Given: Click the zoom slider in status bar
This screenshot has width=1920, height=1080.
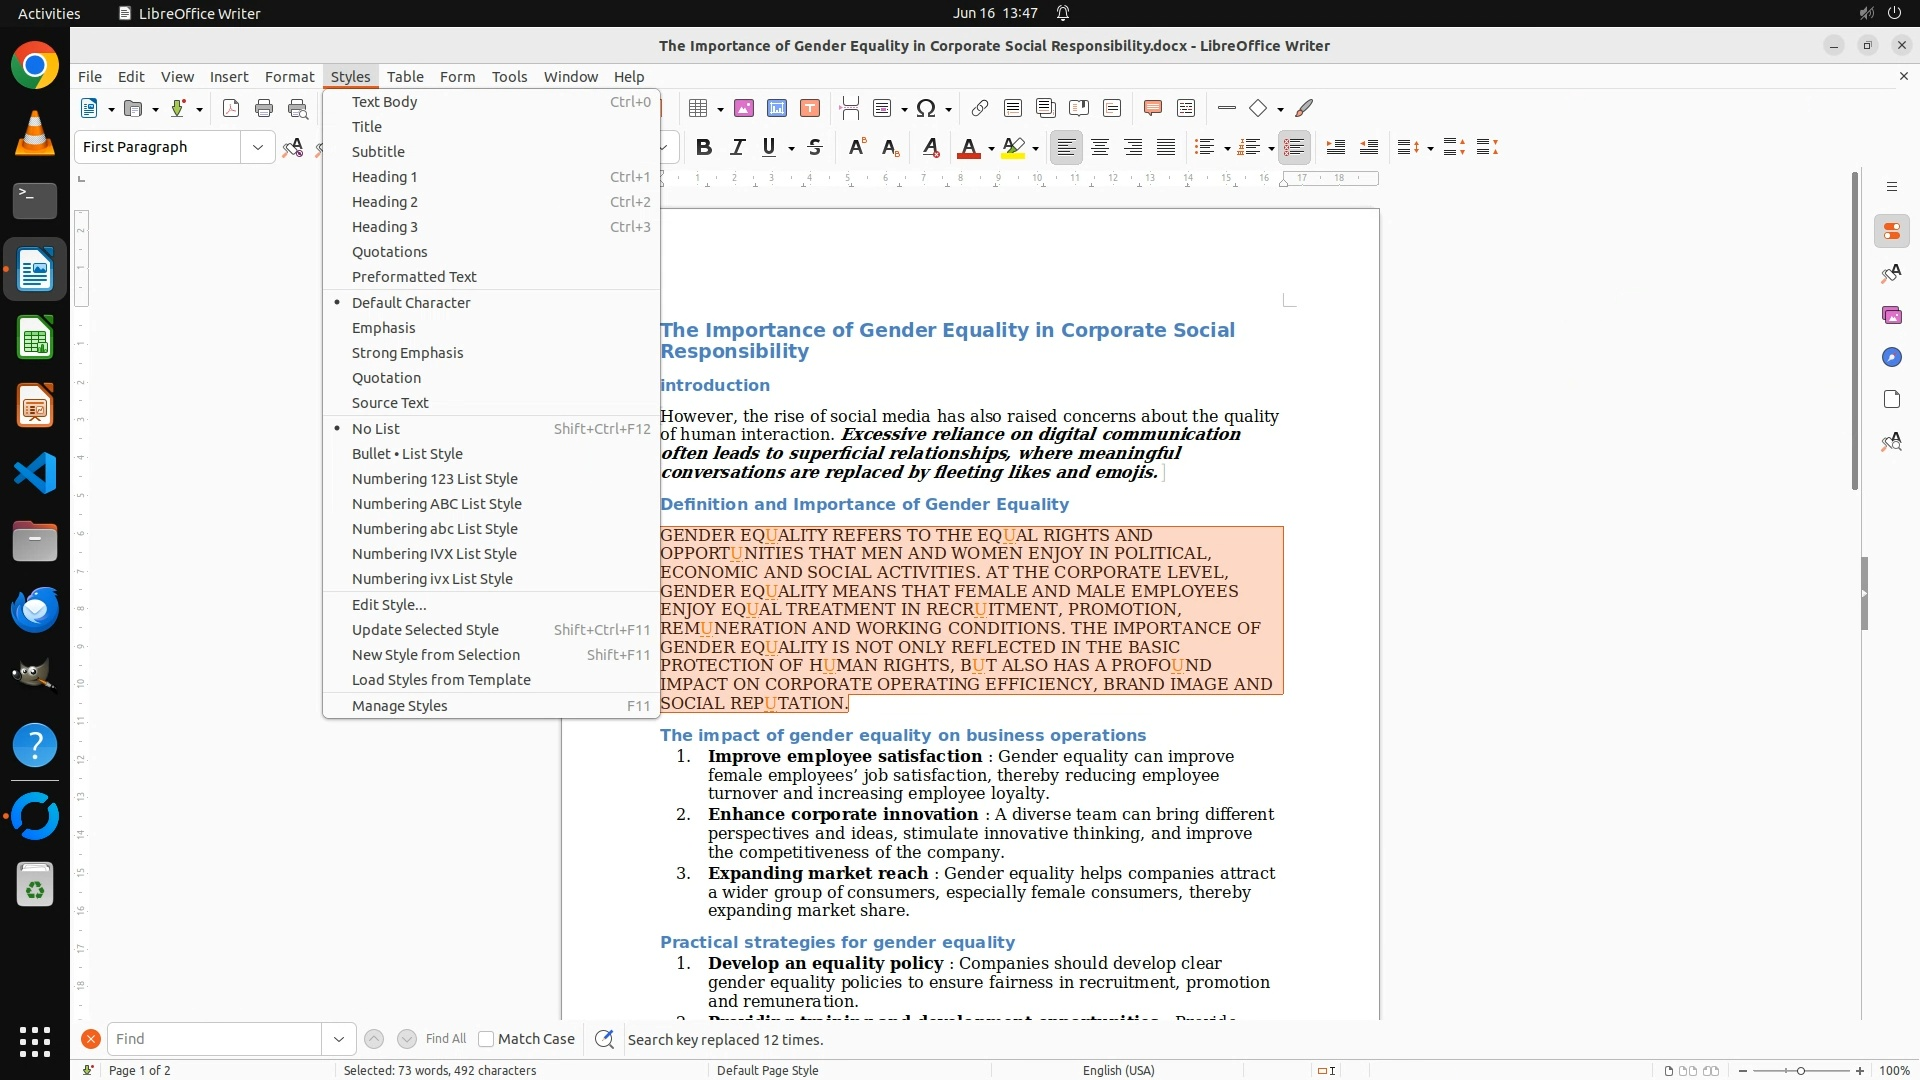Looking at the screenshot, I should [x=1800, y=1070].
